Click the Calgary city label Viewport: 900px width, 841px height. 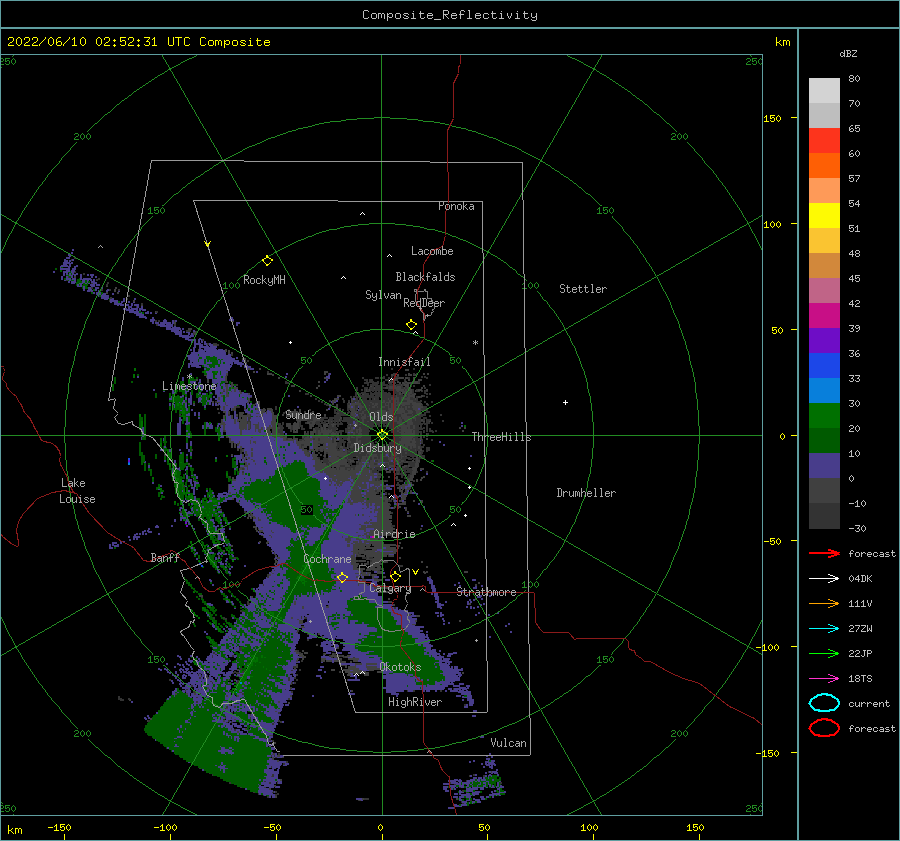point(390,588)
